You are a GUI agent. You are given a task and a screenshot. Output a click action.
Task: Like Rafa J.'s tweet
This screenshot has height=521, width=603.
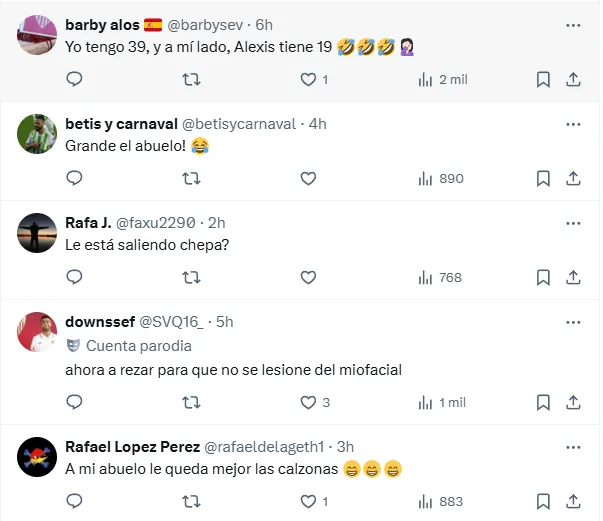308,278
